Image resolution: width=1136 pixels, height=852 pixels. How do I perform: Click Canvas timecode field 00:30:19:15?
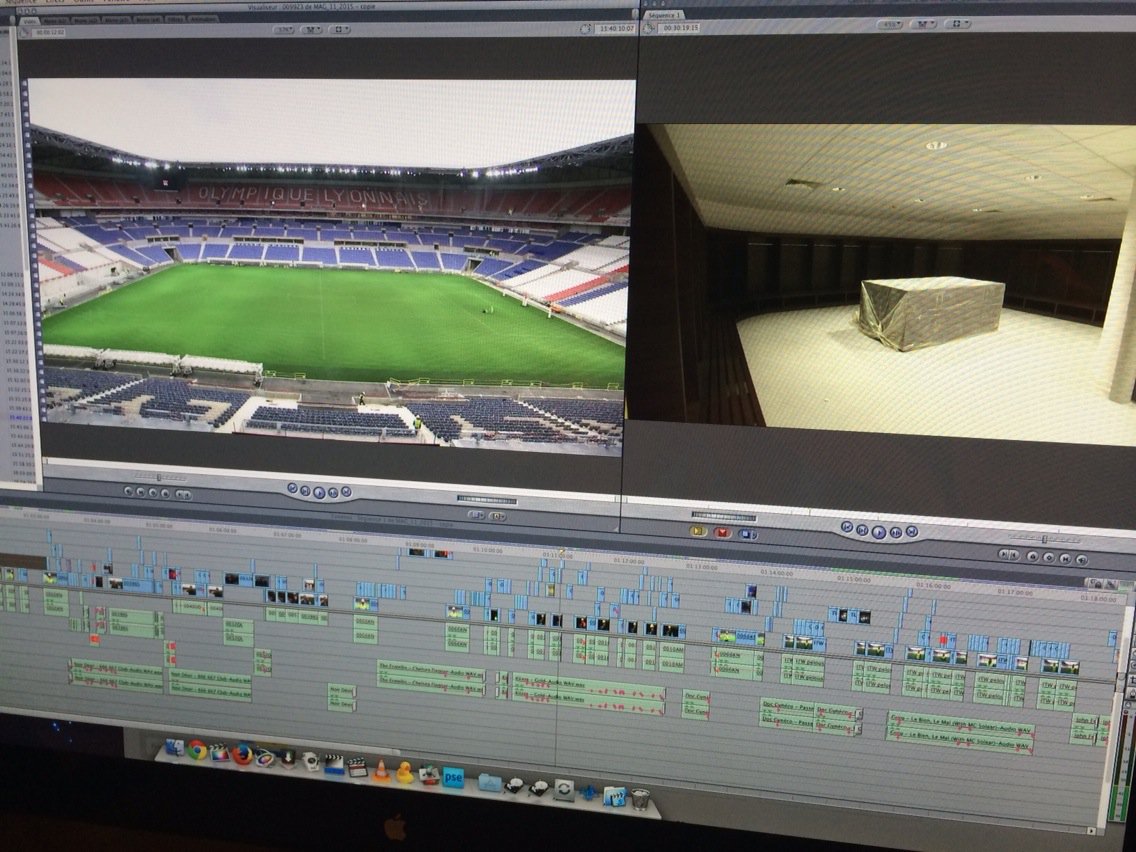click(x=681, y=28)
